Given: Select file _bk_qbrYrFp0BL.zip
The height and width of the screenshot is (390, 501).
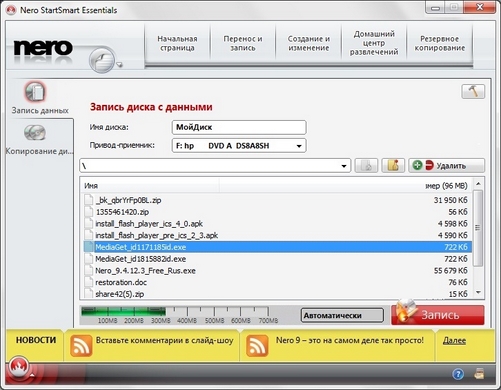Looking at the screenshot, I should (128, 200).
